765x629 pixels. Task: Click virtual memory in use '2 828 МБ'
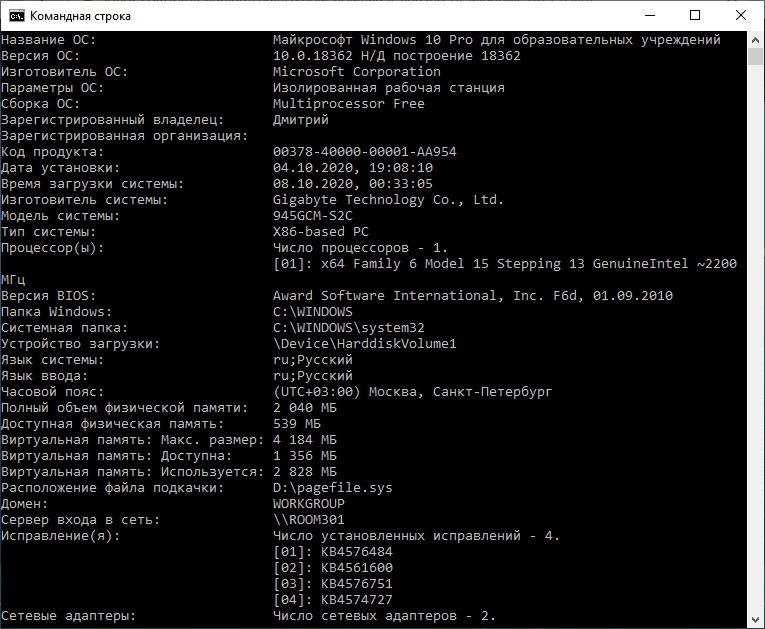tap(305, 472)
